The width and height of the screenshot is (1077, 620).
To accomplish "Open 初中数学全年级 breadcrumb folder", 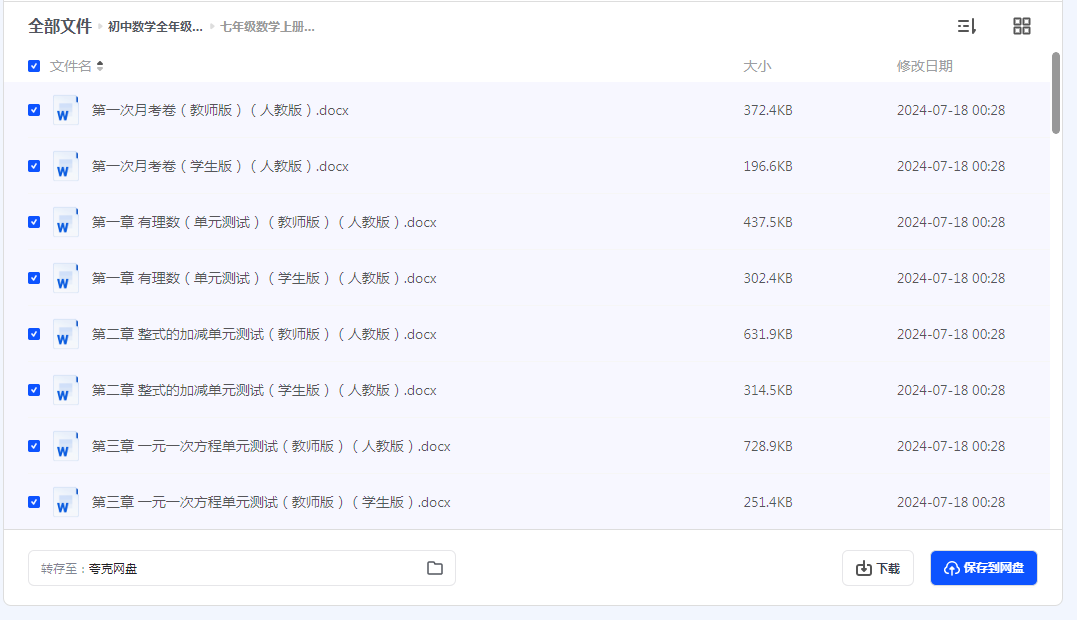I will pyautogui.click(x=155, y=27).
